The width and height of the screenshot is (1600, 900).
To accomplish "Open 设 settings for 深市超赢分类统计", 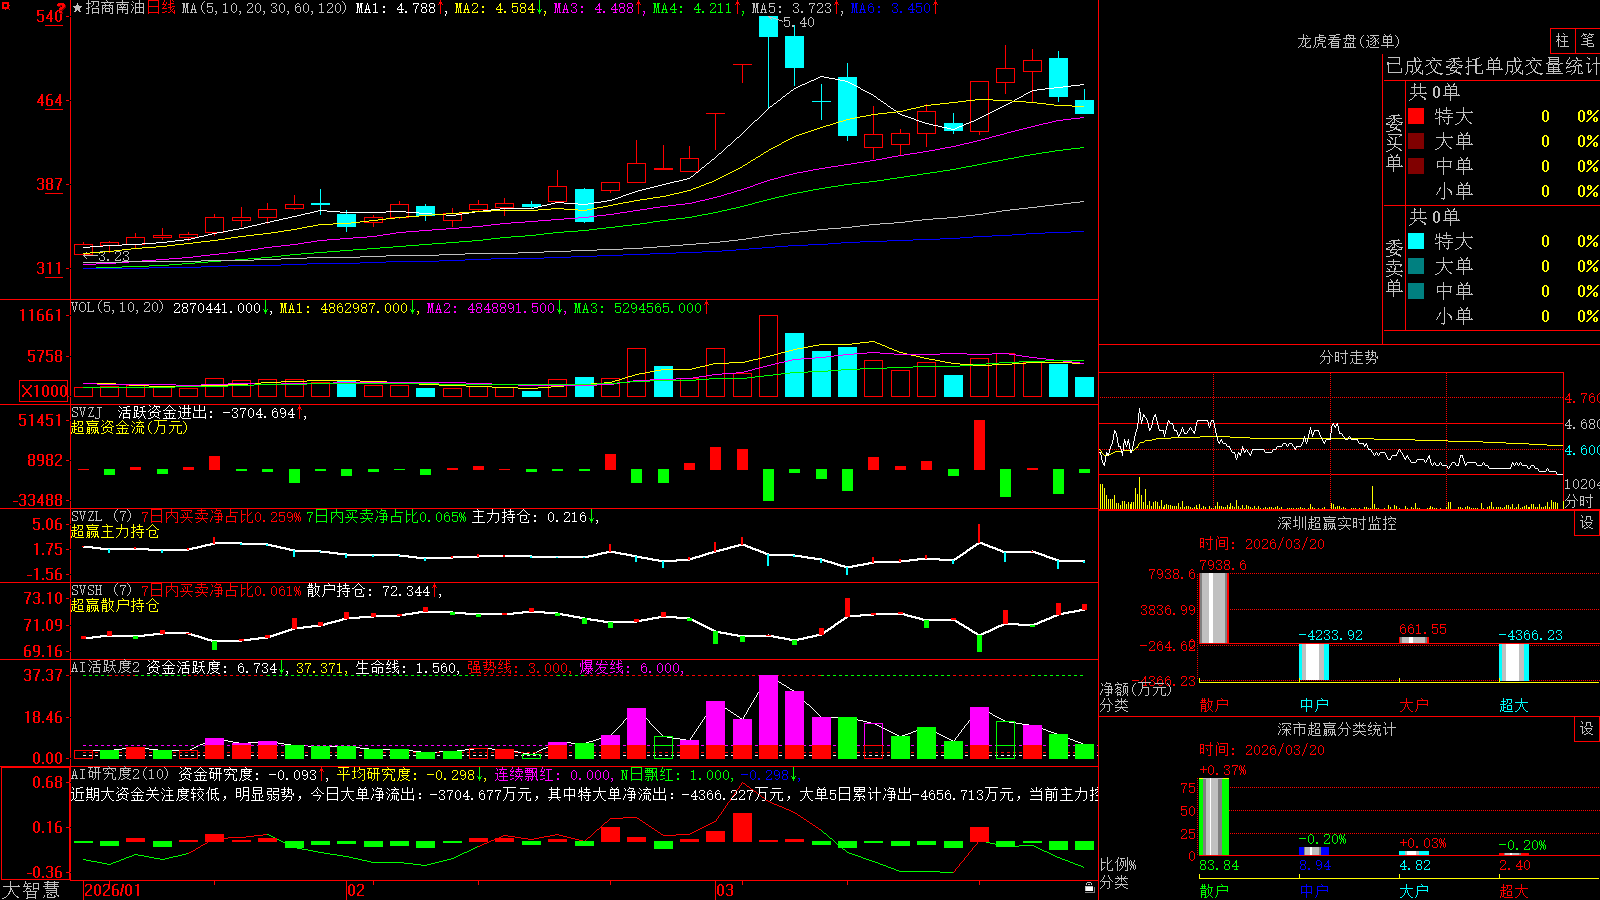I will coord(1586,729).
